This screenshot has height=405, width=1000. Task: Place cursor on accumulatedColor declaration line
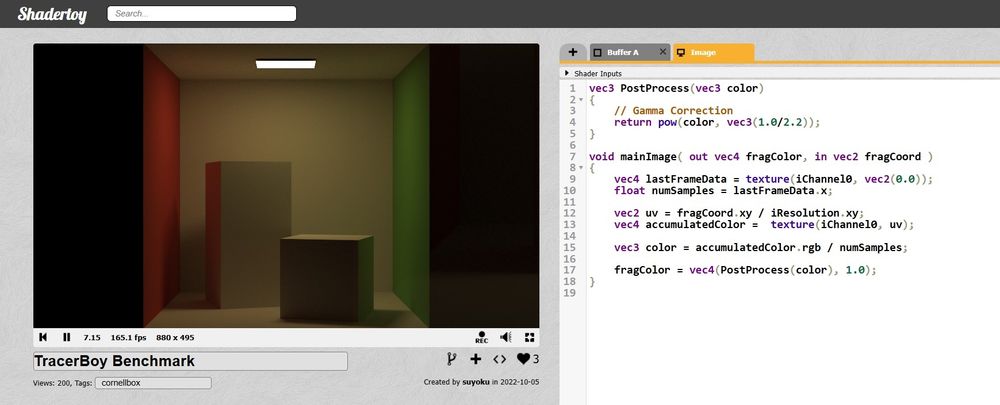pos(764,225)
